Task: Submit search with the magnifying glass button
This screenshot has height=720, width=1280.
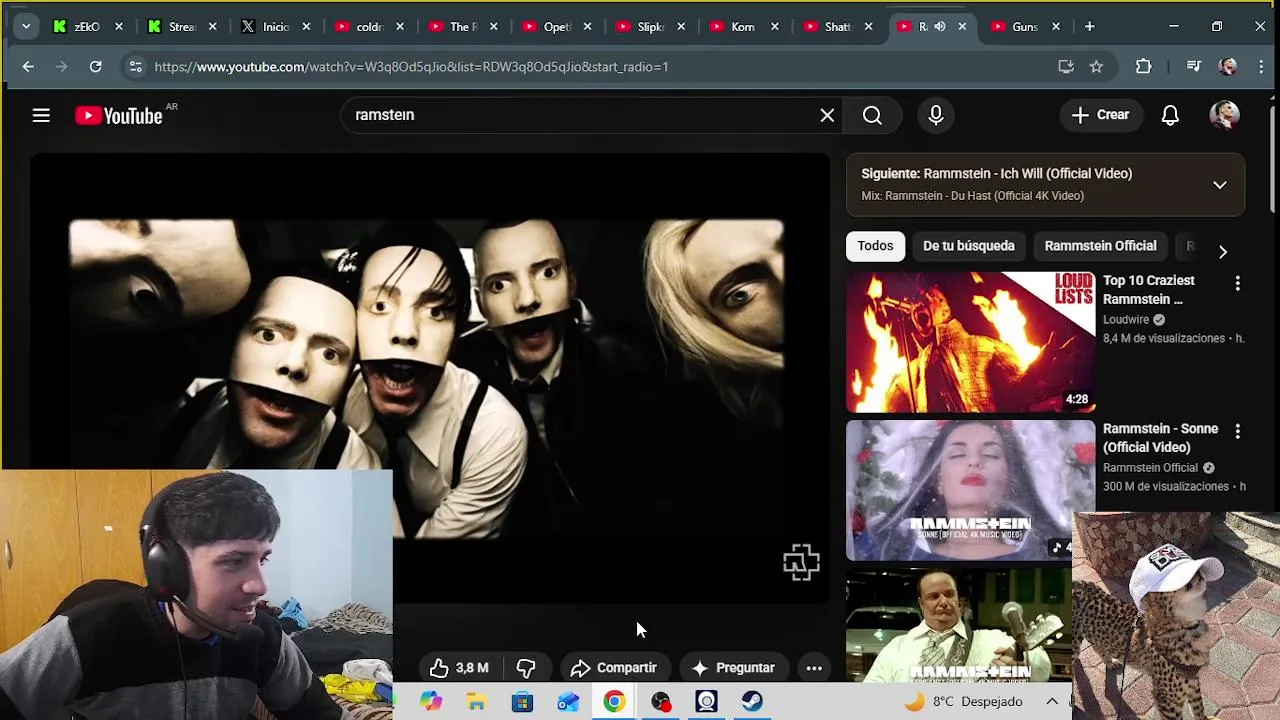Action: (x=872, y=115)
